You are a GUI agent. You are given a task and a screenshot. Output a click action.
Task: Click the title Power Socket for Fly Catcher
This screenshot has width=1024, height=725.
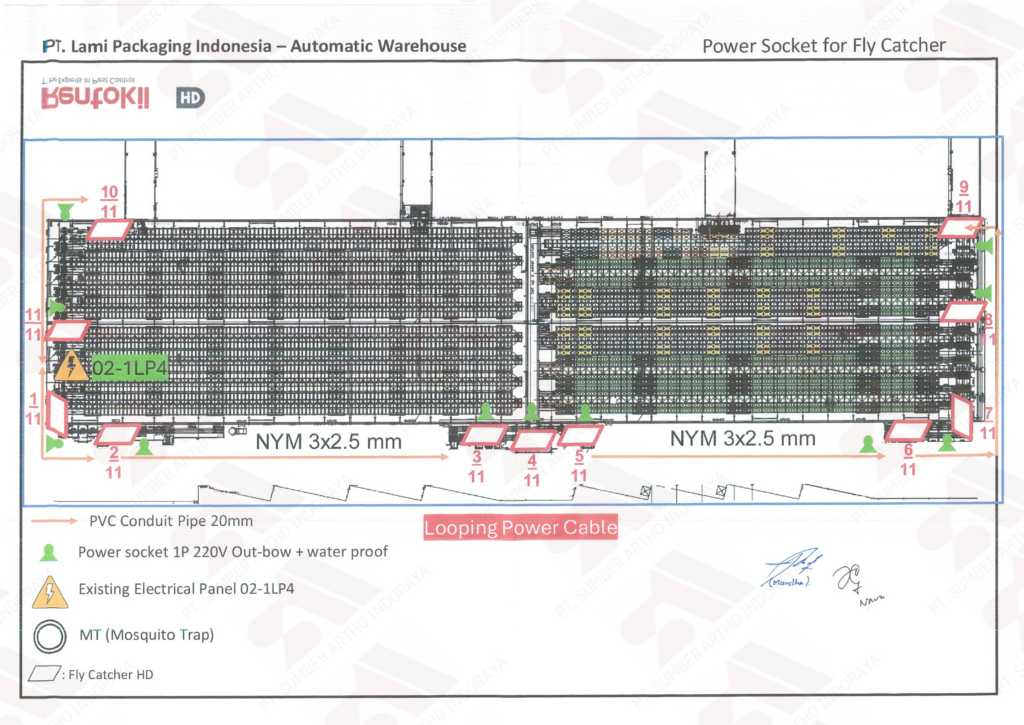824,45
